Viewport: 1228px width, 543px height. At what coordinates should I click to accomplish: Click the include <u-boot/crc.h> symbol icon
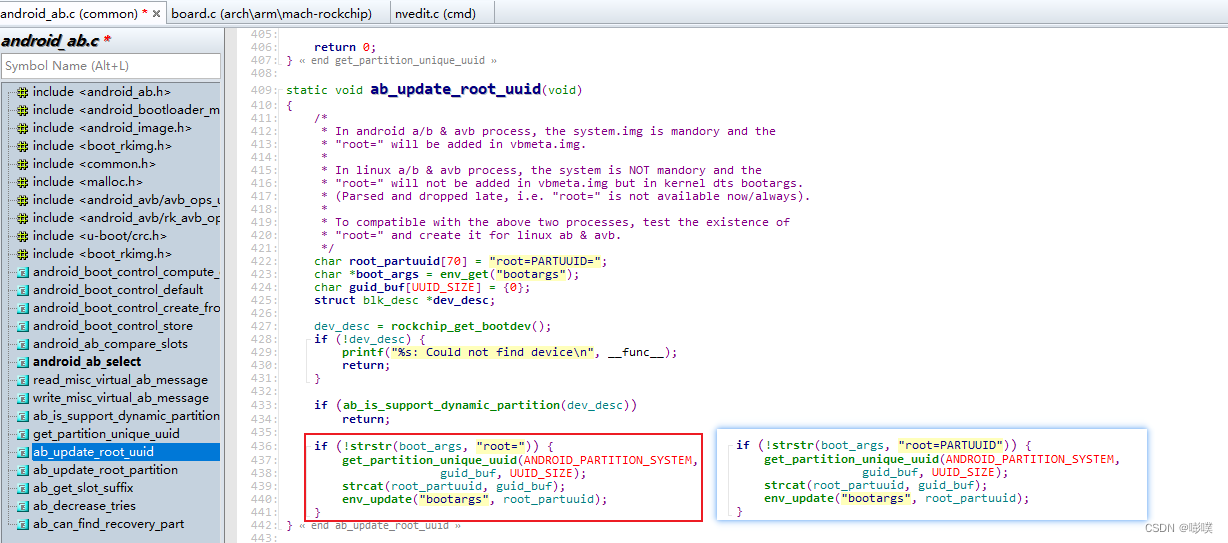click(22, 236)
